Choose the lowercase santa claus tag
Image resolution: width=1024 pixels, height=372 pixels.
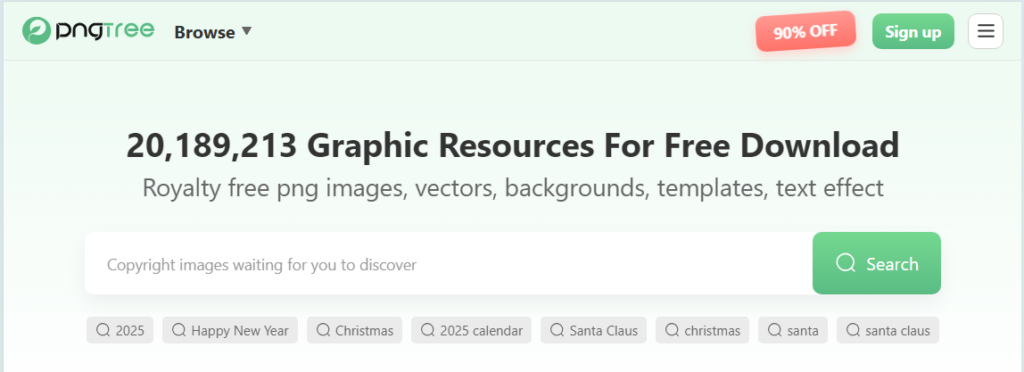tap(888, 330)
